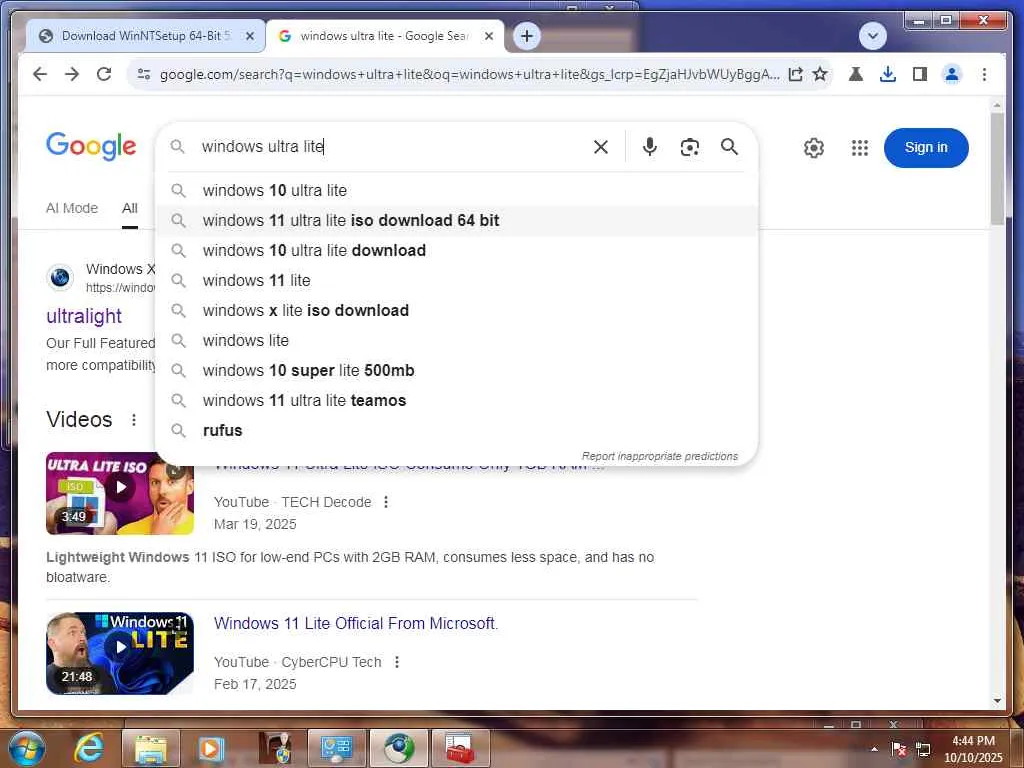Search by image with the camera icon

pyautogui.click(x=690, y=147)
